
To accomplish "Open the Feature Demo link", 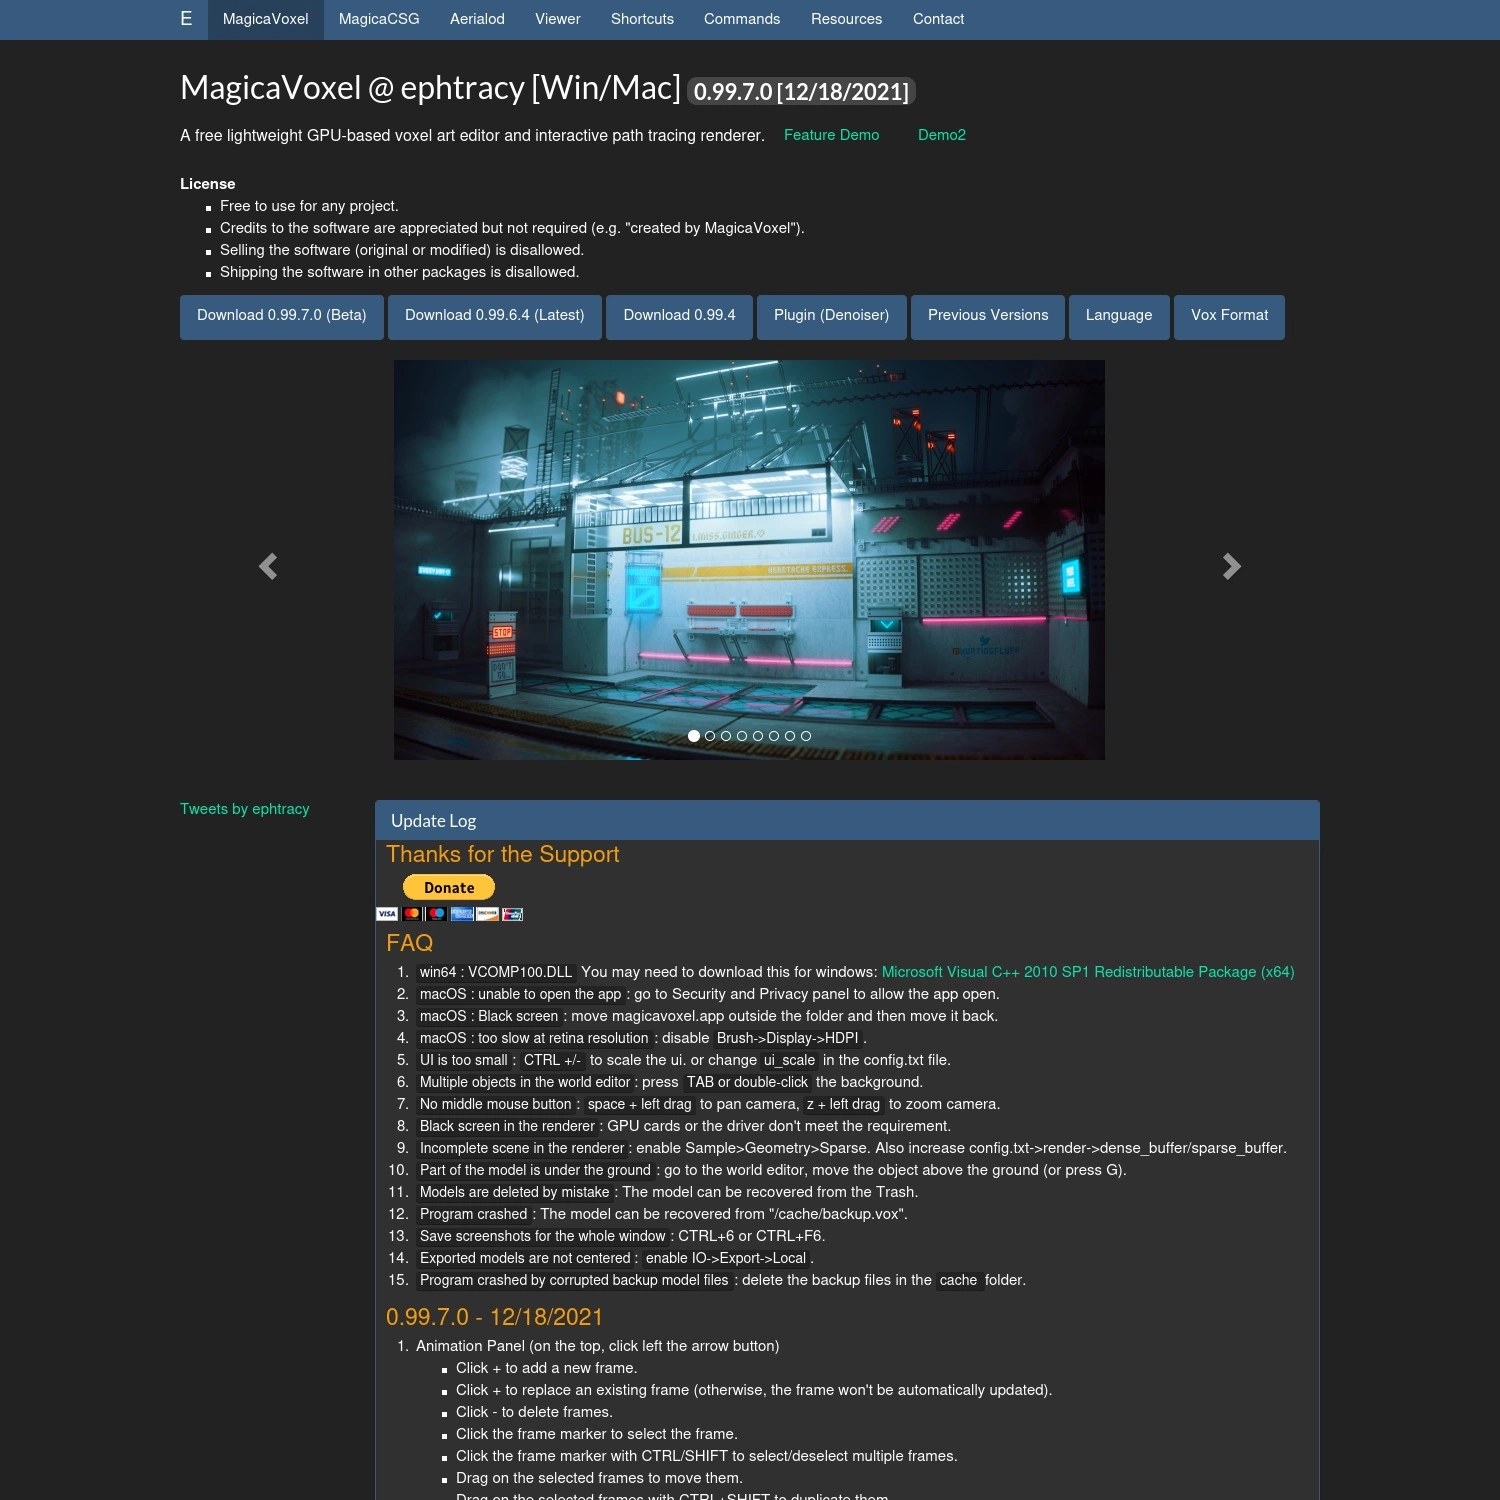I will pyautogui.click(x=832, y=135).
